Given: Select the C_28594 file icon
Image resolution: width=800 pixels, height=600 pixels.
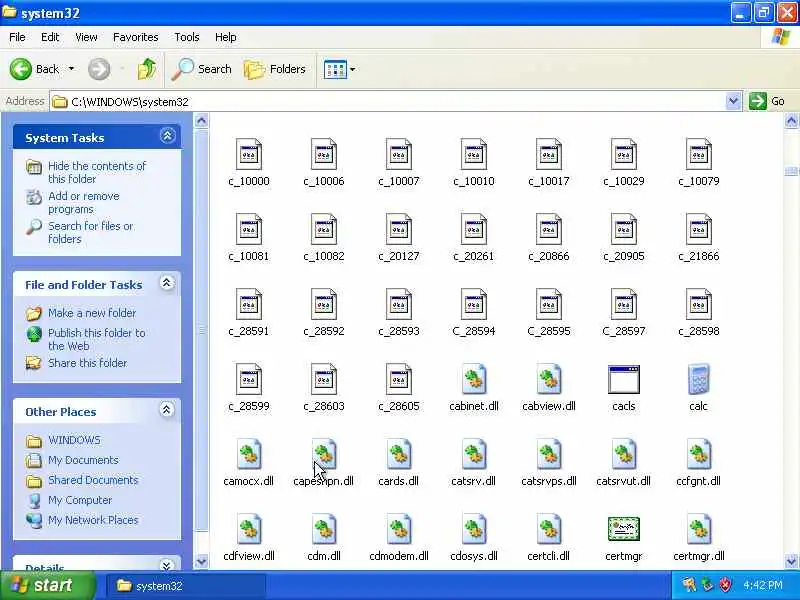Looking at the screenshot, I should click(473, 305).
